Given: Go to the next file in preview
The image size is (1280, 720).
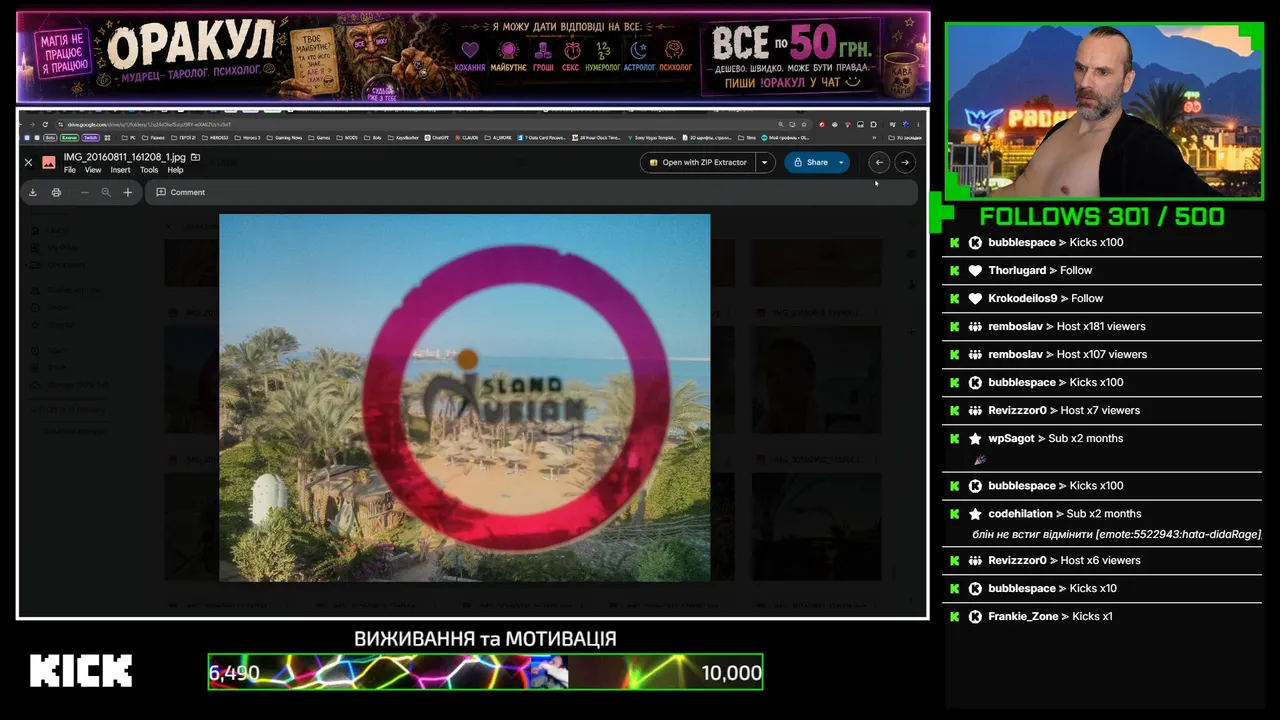Looking at the screenshot, I should (904, 162).
